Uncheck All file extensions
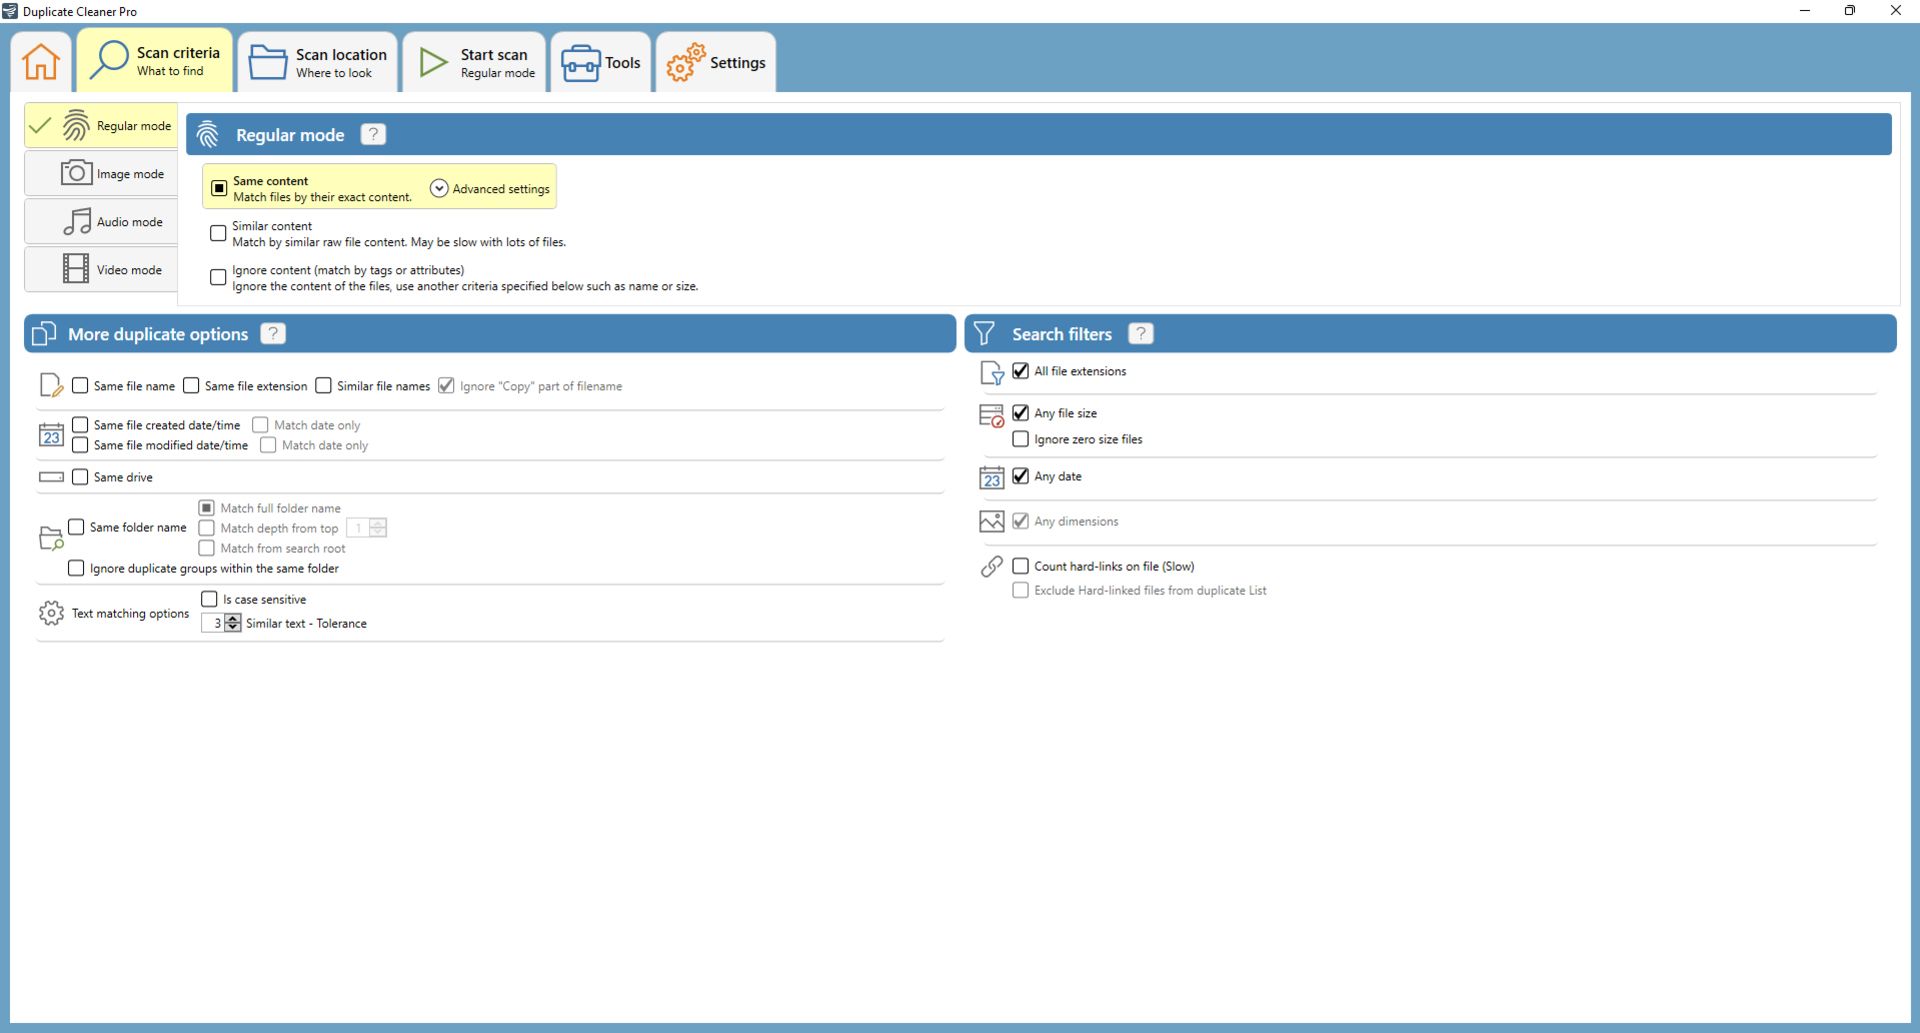The image size is (1920, 1033). [1020, 370]
